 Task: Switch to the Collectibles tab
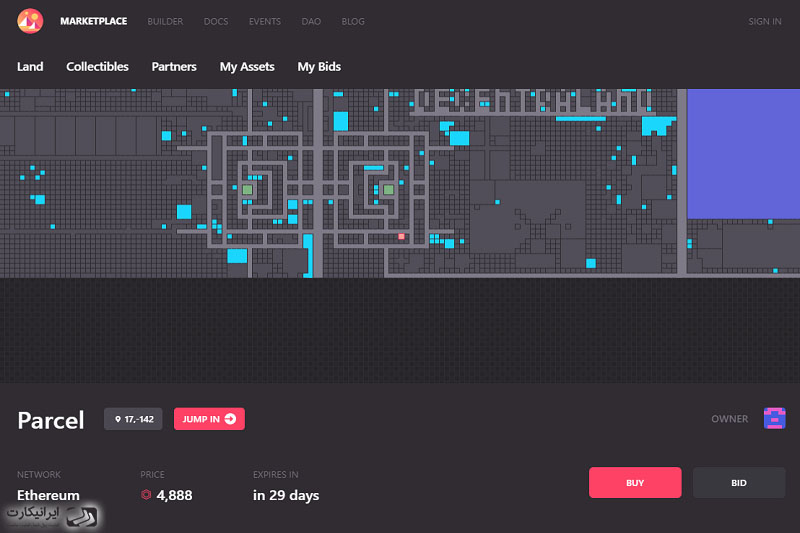click(97, 67)
